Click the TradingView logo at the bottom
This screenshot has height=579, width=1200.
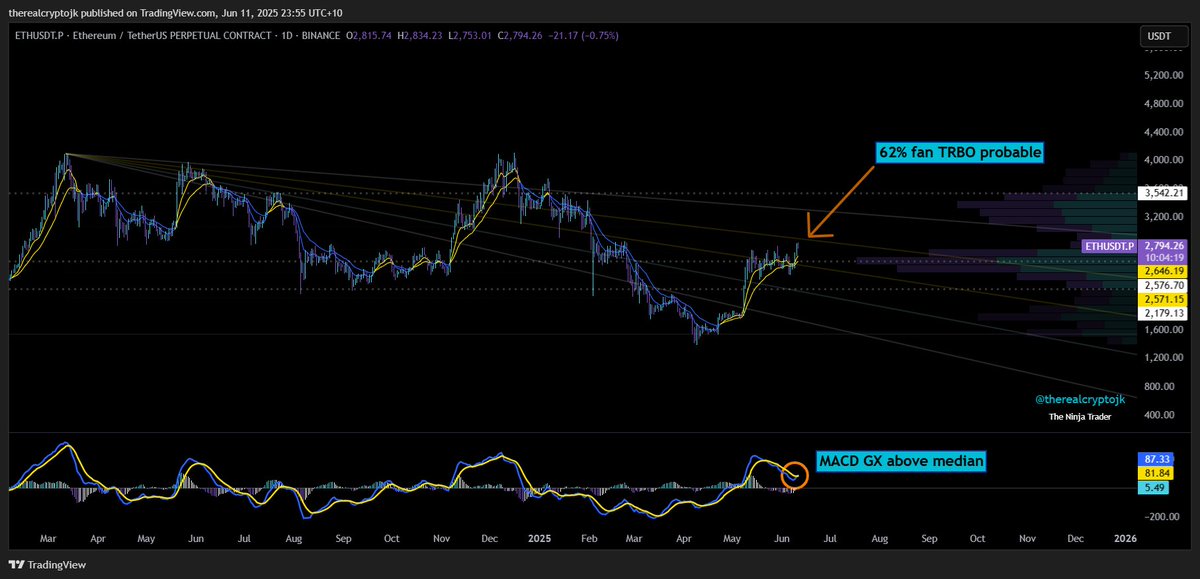[48, 565]
